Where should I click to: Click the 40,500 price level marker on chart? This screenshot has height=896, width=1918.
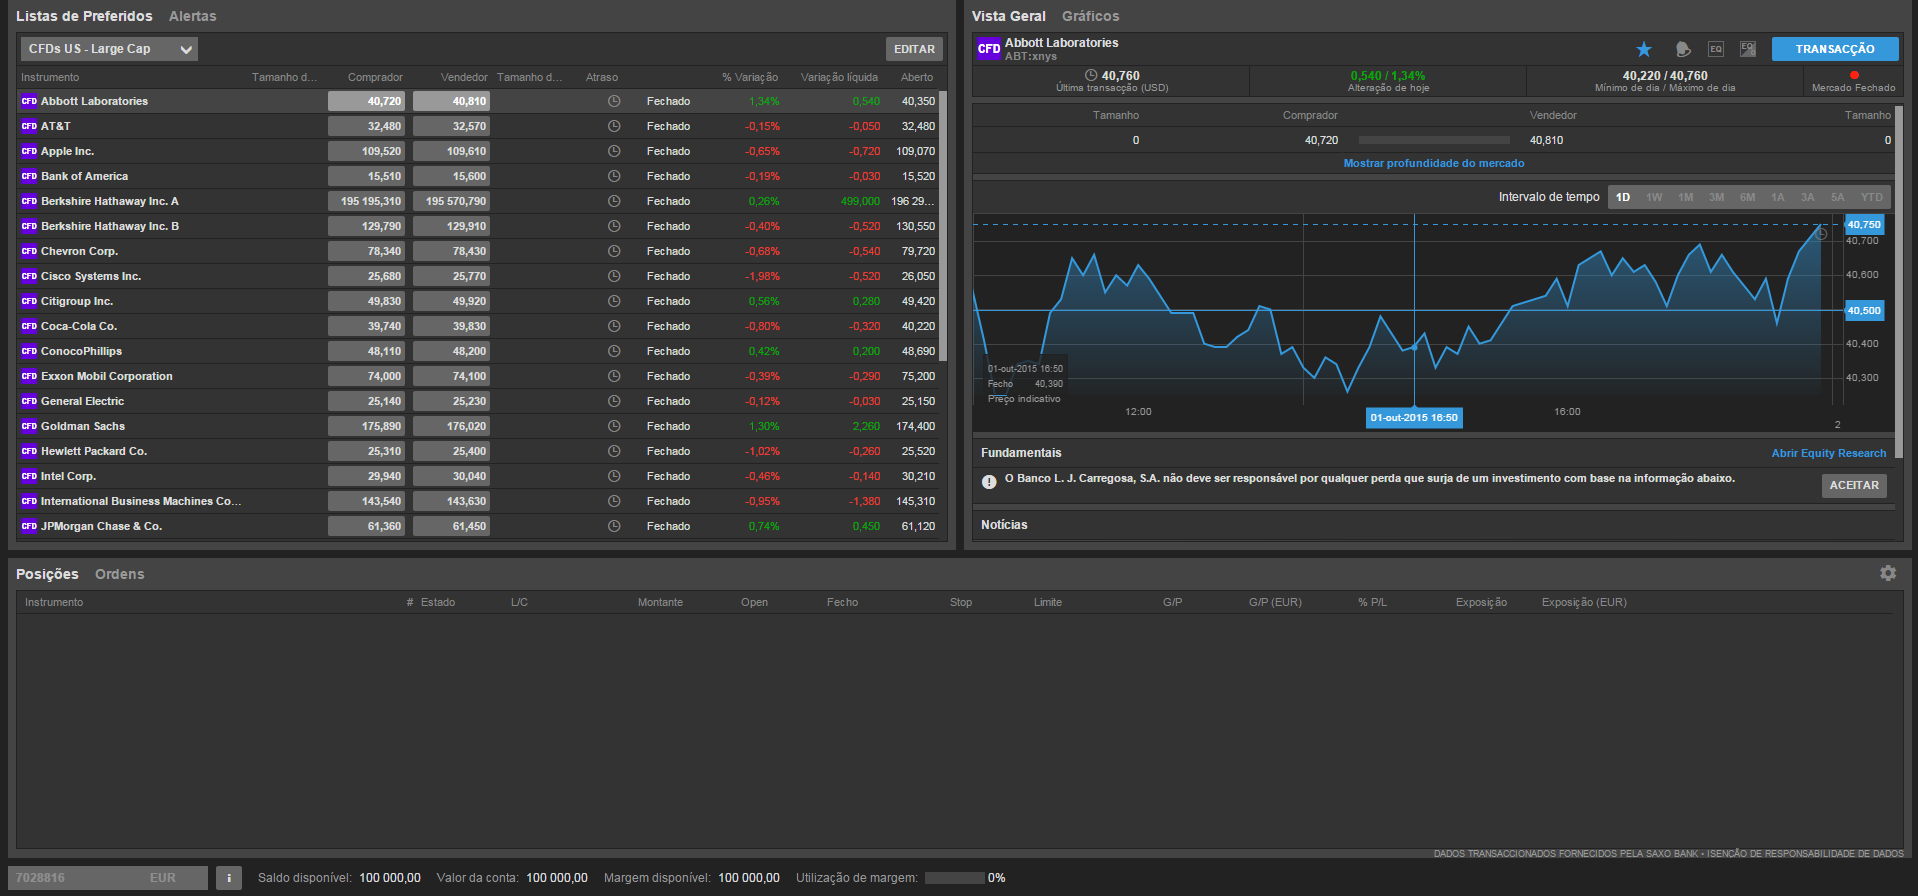click(1864, 311)
